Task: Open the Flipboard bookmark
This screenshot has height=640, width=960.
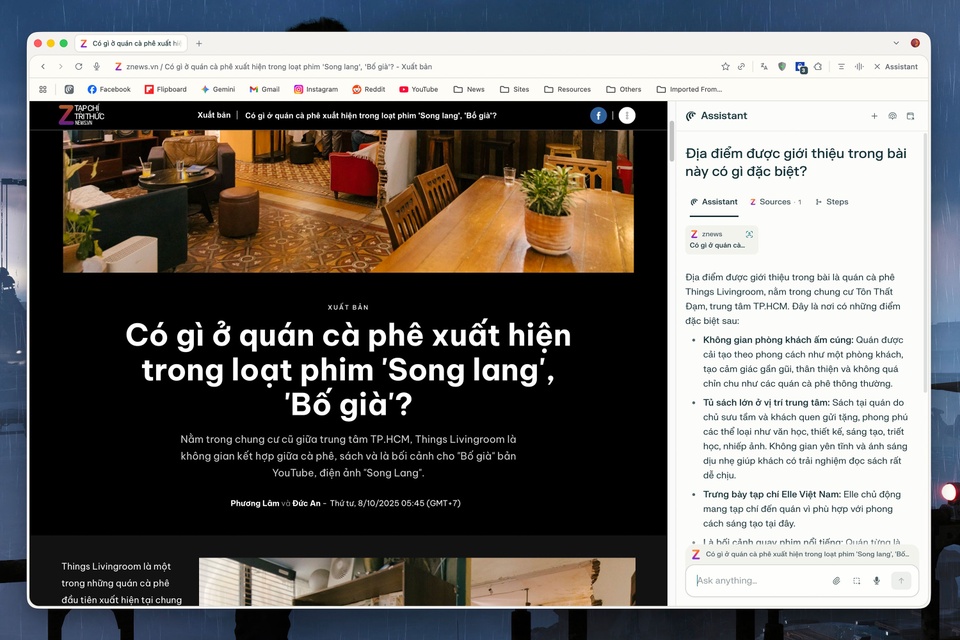Action: 165,89
